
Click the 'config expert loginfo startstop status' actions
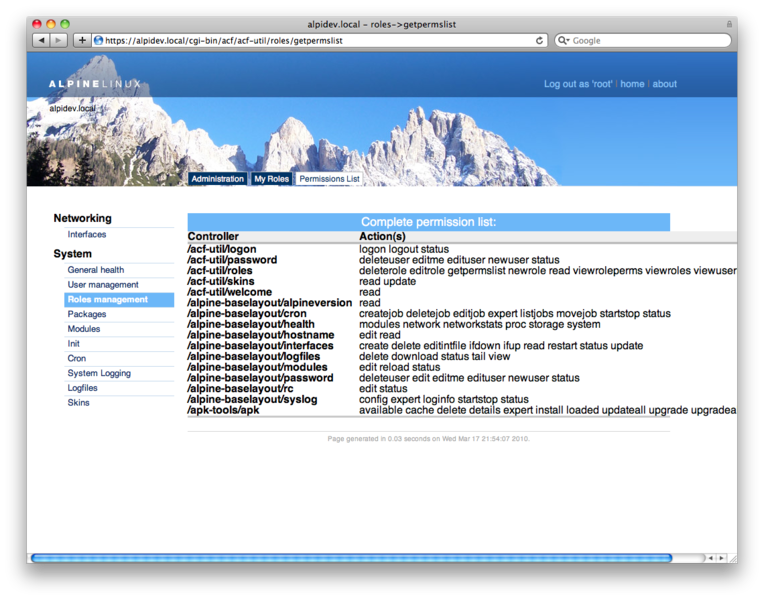[x=443, y=399]
